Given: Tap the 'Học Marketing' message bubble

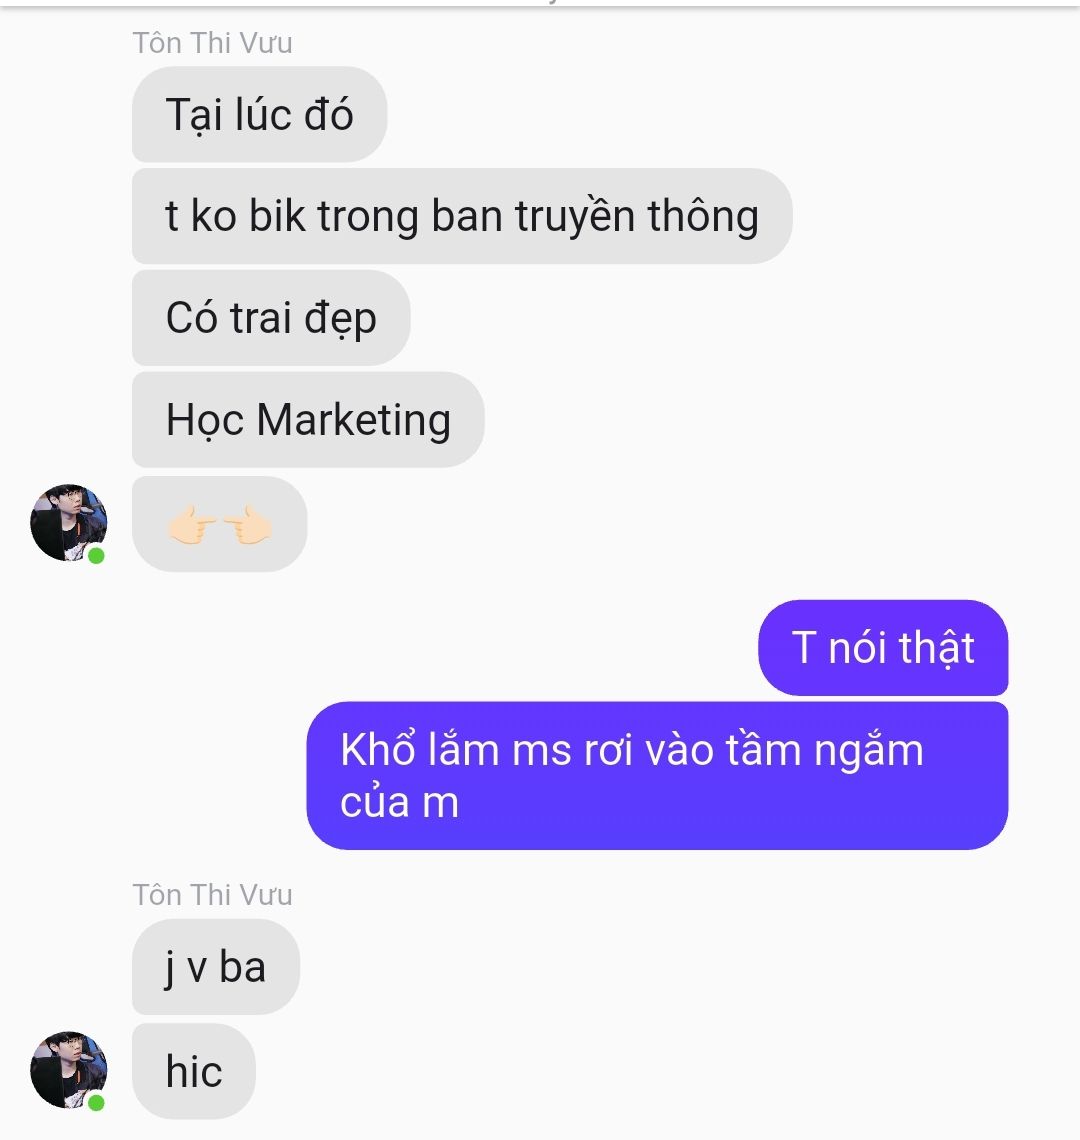Looking at the screenshot, I should (x=308, y=420).
